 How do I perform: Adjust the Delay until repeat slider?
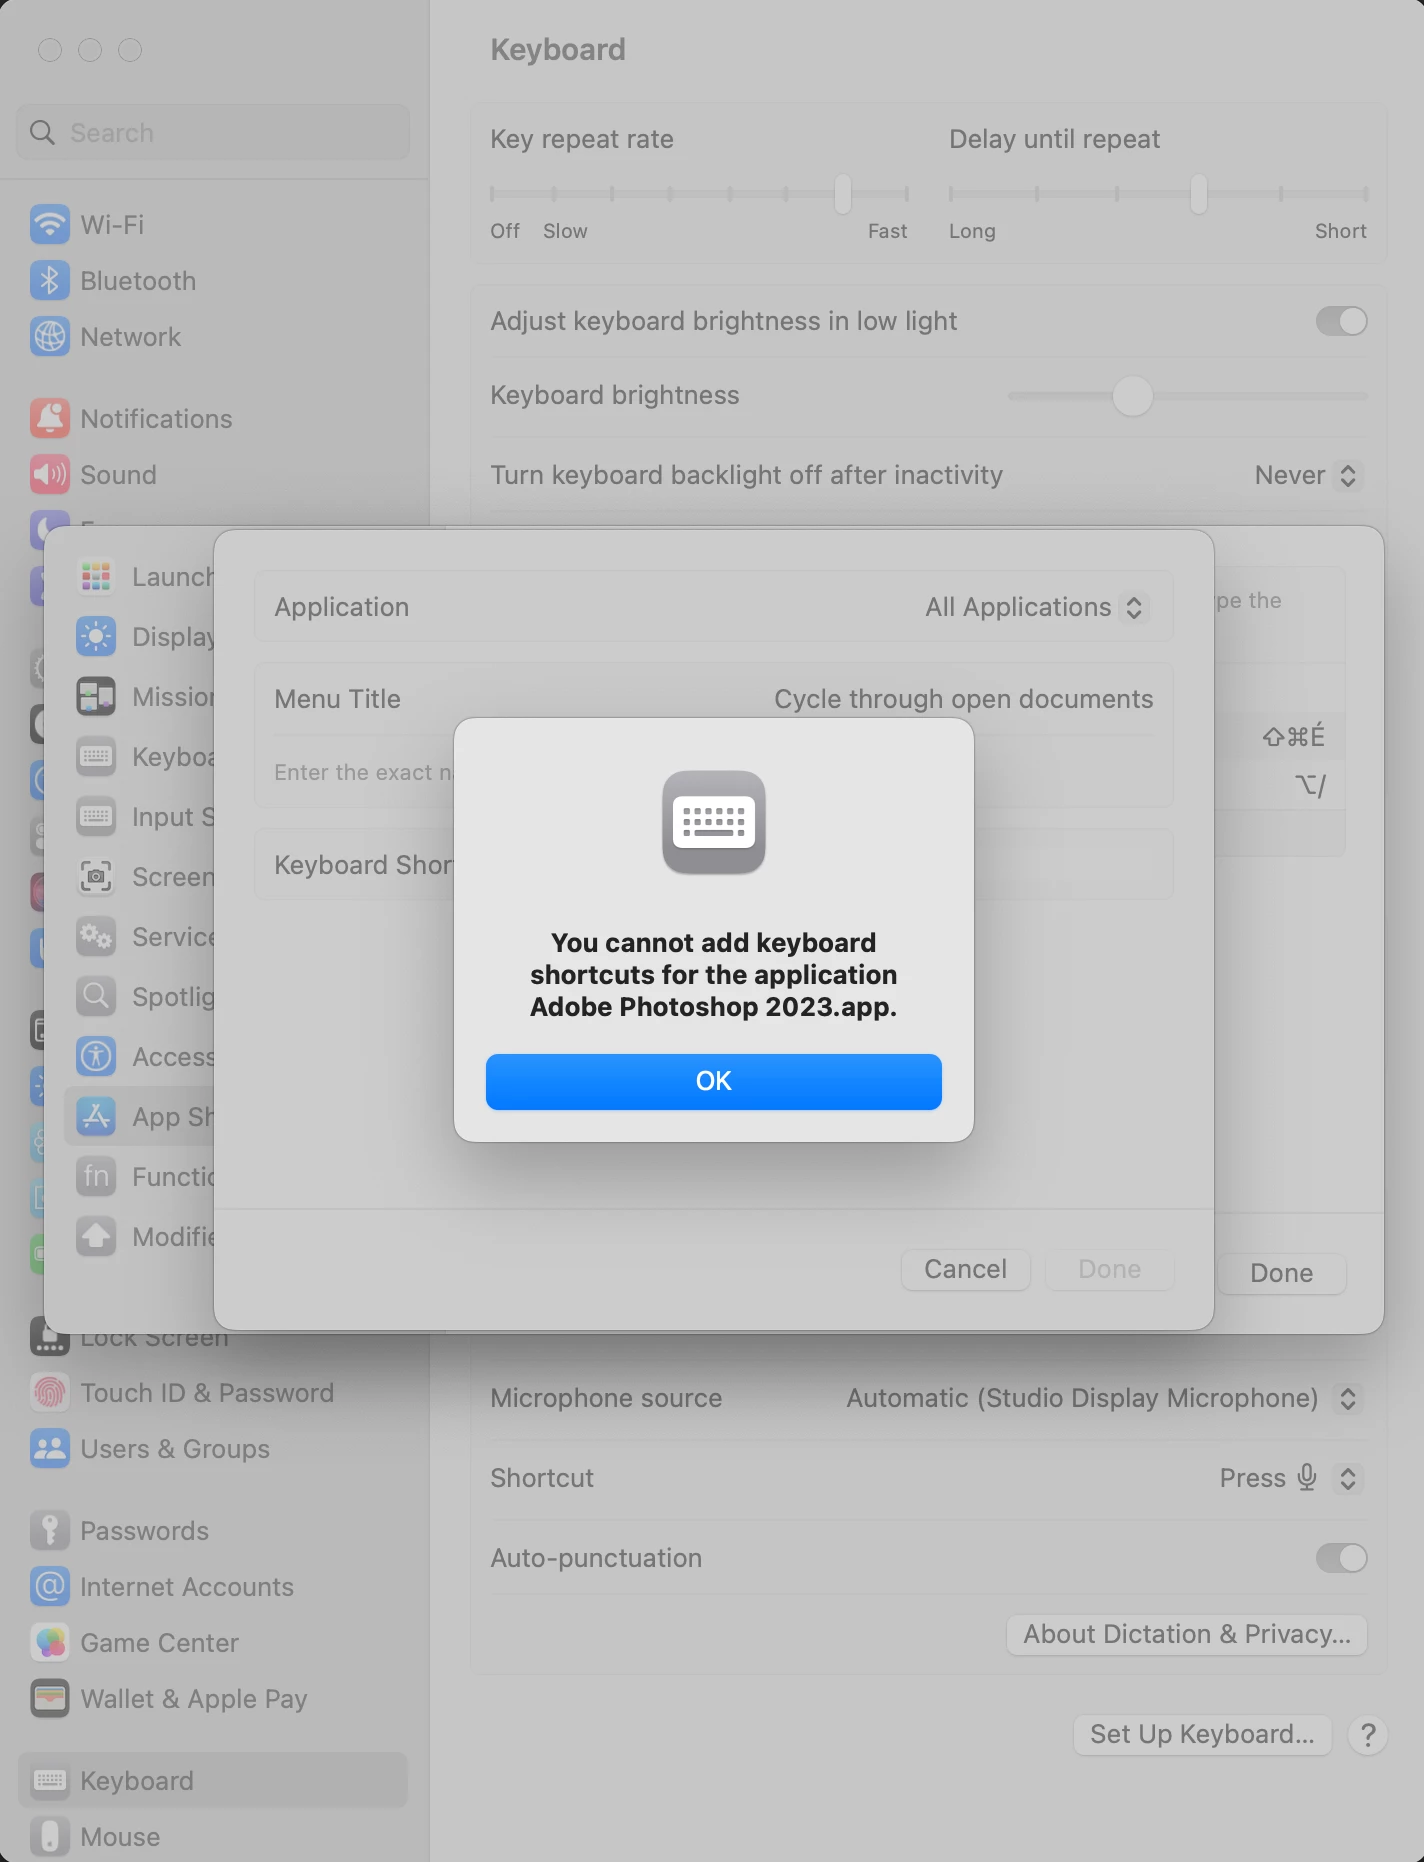click(x=1199, y=194)
